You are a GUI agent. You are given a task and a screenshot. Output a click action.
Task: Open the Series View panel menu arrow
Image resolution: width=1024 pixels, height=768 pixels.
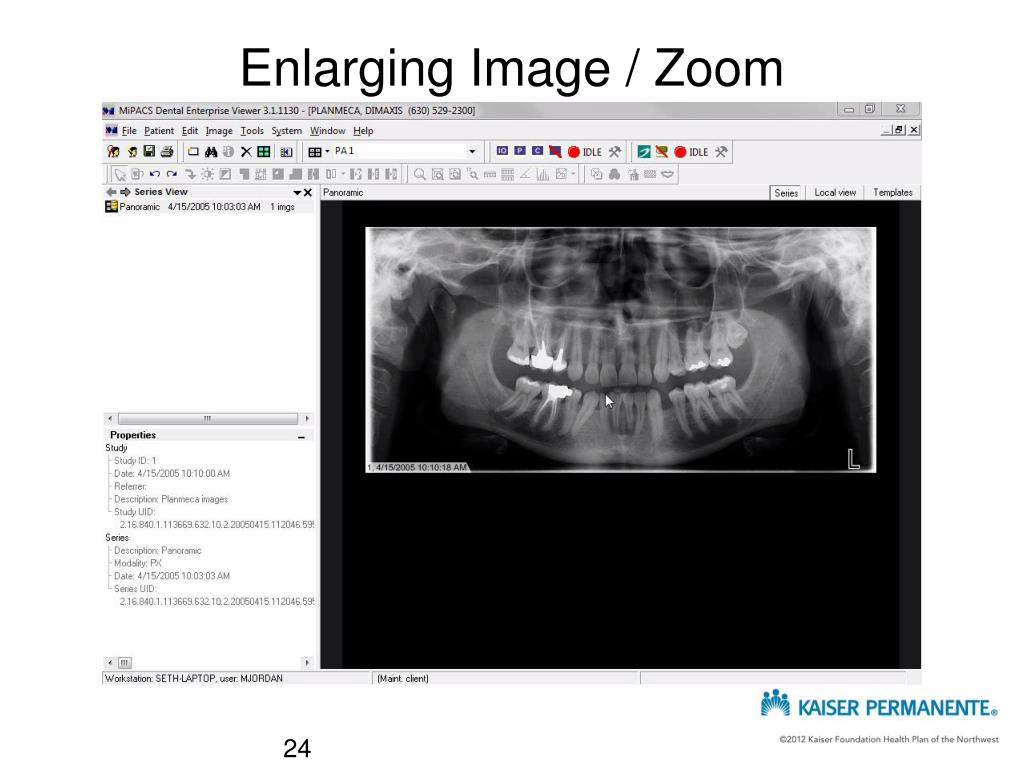click(x=297, y=193)
